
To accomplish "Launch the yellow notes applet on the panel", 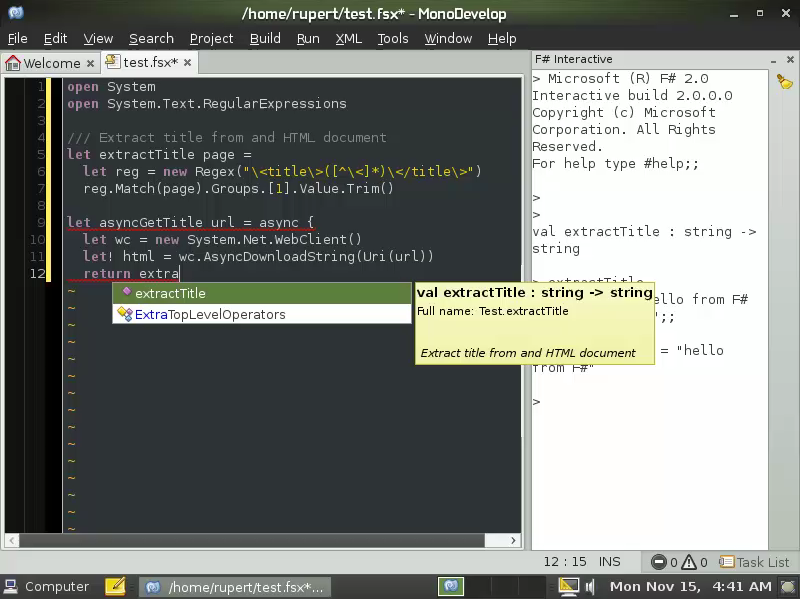I will (115, 587).
